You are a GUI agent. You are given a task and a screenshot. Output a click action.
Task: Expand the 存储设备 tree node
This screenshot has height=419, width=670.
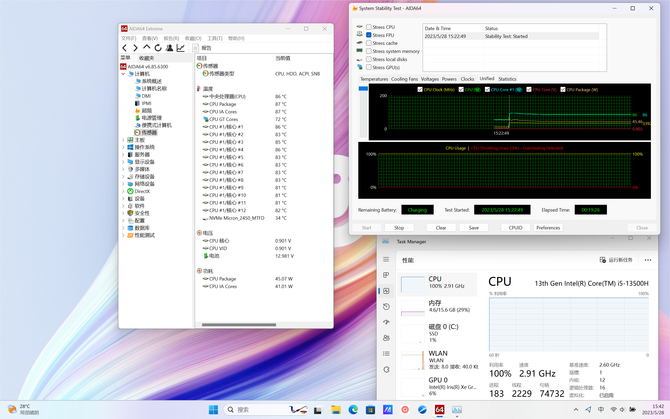click(x=123, y=176)
